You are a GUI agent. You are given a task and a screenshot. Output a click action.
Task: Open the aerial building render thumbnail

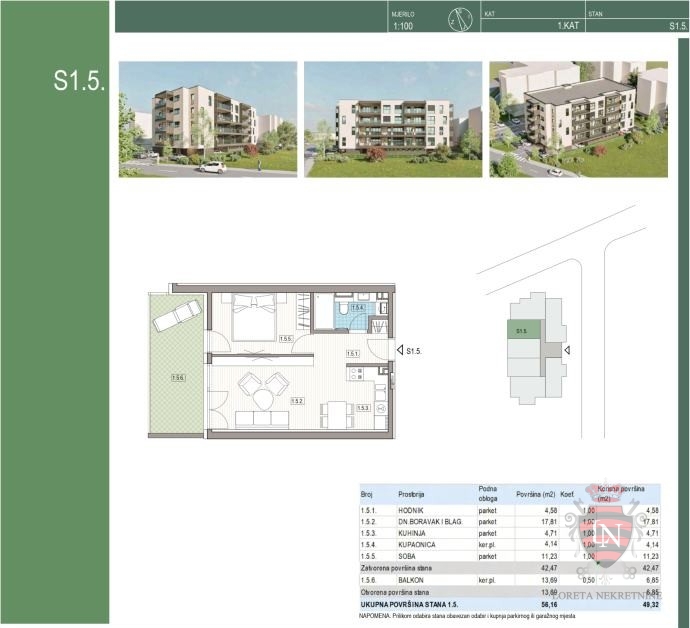[x=578, y=119]
